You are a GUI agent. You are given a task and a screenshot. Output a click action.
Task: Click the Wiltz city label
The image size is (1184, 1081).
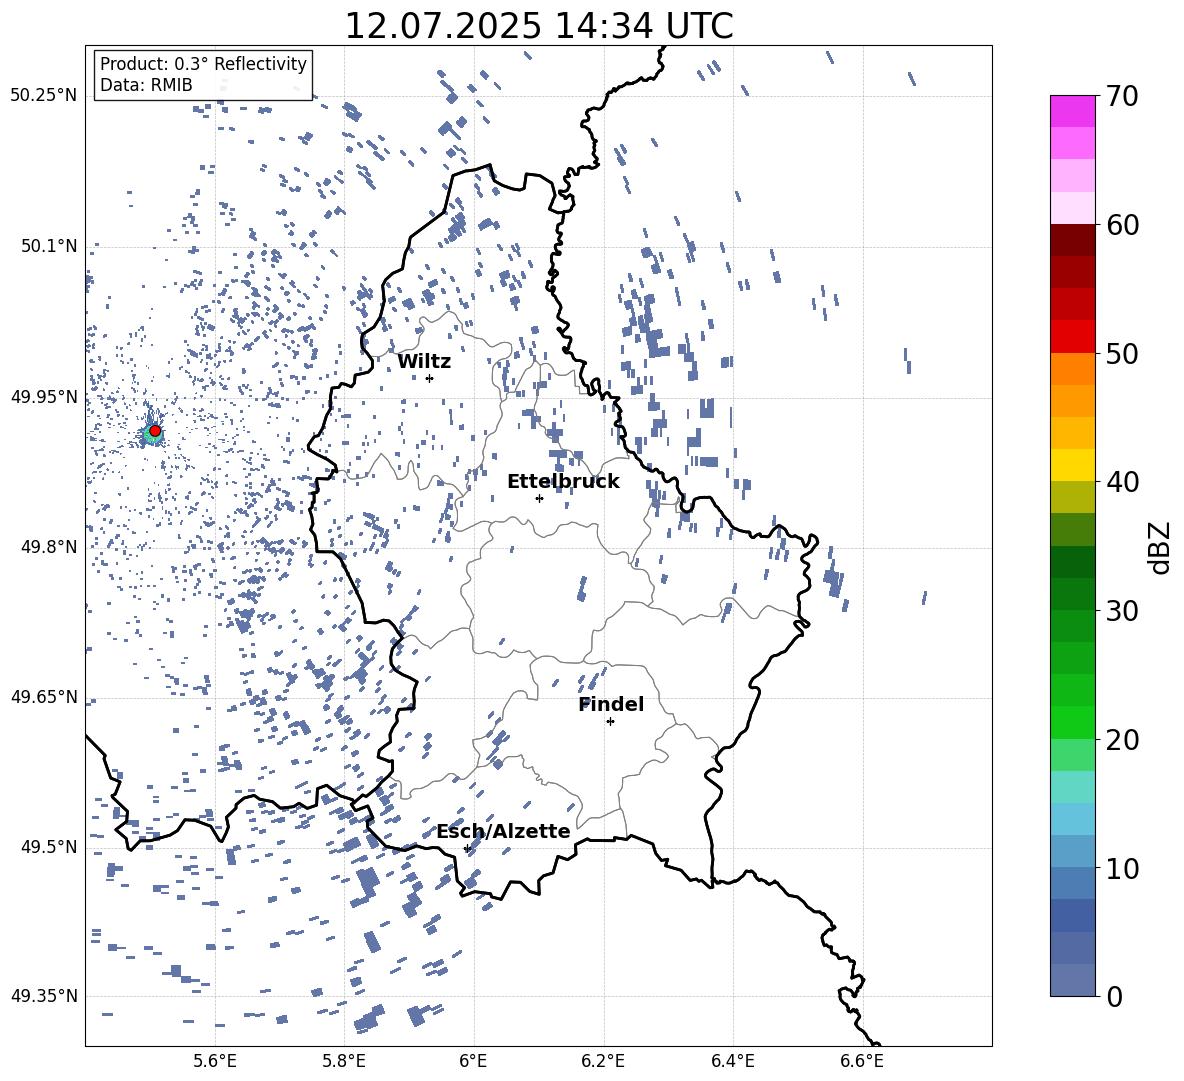tap(424, 361)
